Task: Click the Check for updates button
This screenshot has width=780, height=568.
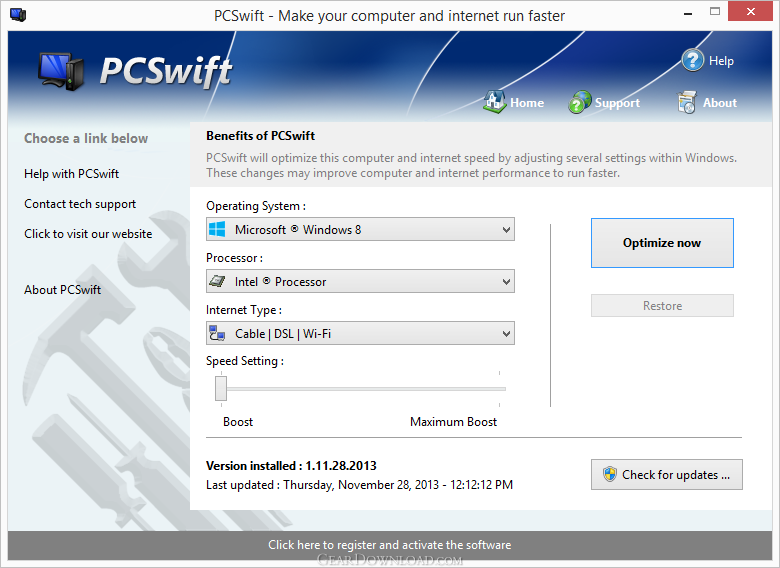Action: (667, 474)
